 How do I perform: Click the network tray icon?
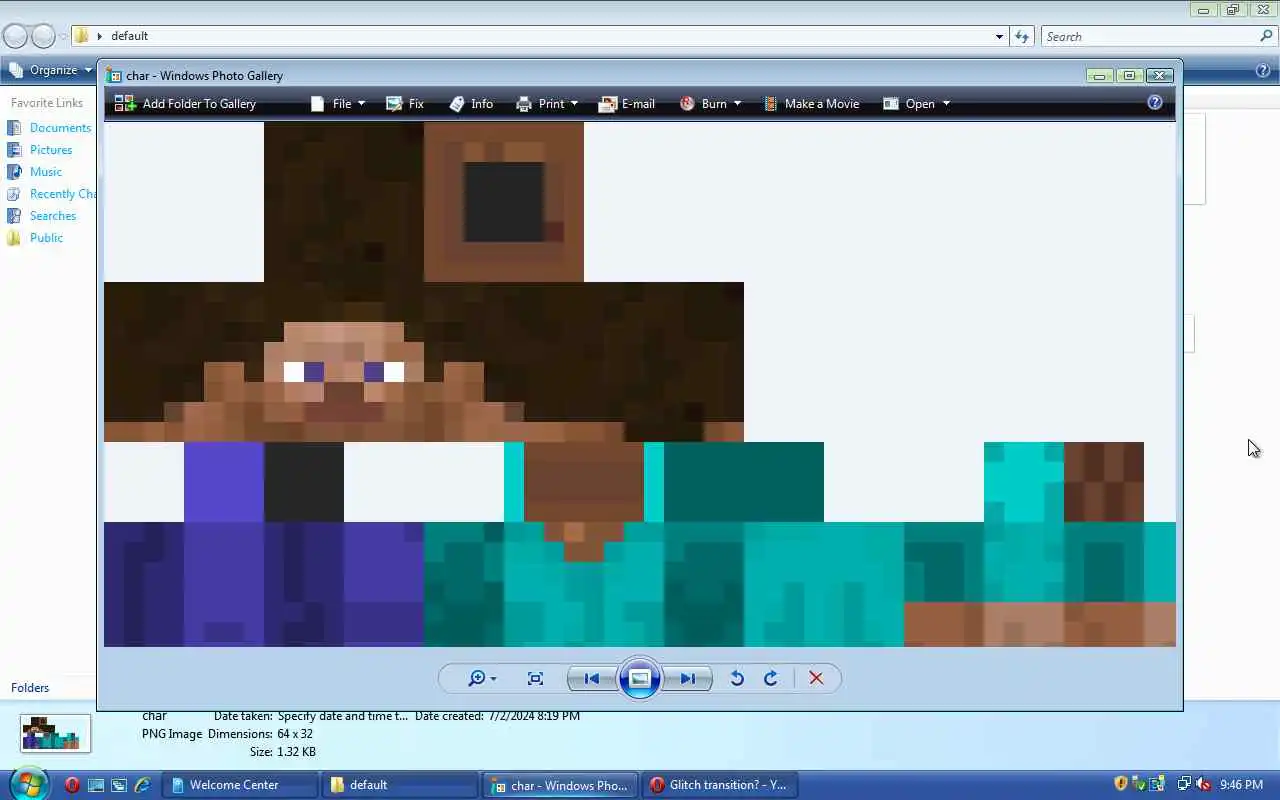[x=1184, y=784]
